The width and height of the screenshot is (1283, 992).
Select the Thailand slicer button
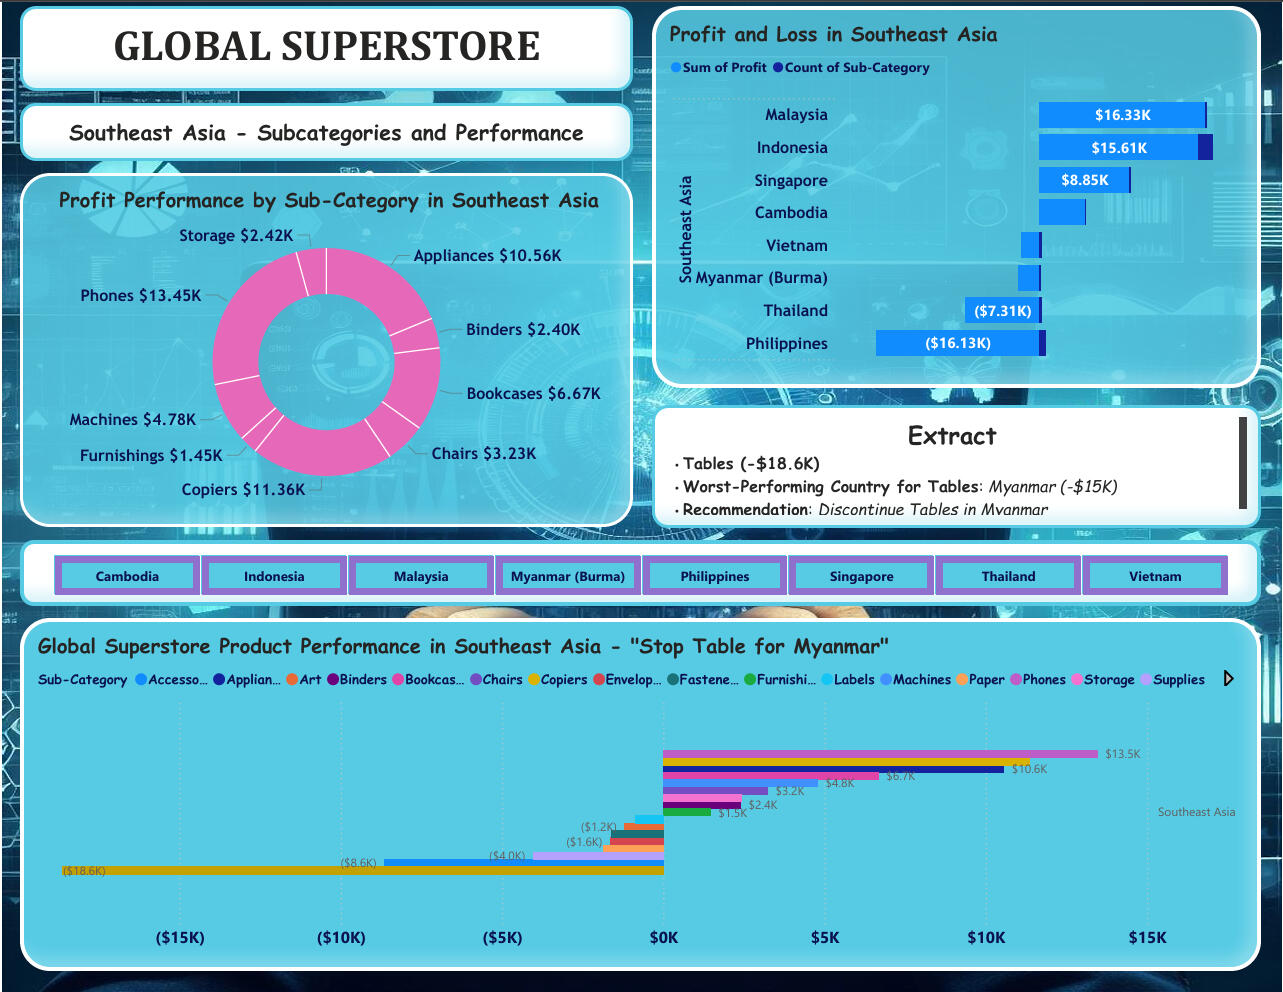pyautogui.click(x=1009, y=576)
